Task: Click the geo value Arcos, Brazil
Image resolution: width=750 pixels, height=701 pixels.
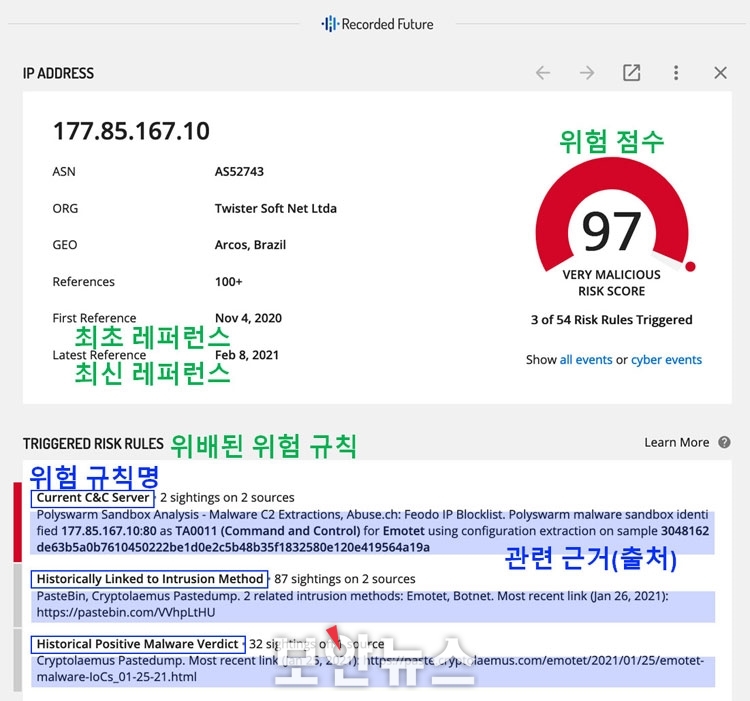Action: [x=250, y=244]
